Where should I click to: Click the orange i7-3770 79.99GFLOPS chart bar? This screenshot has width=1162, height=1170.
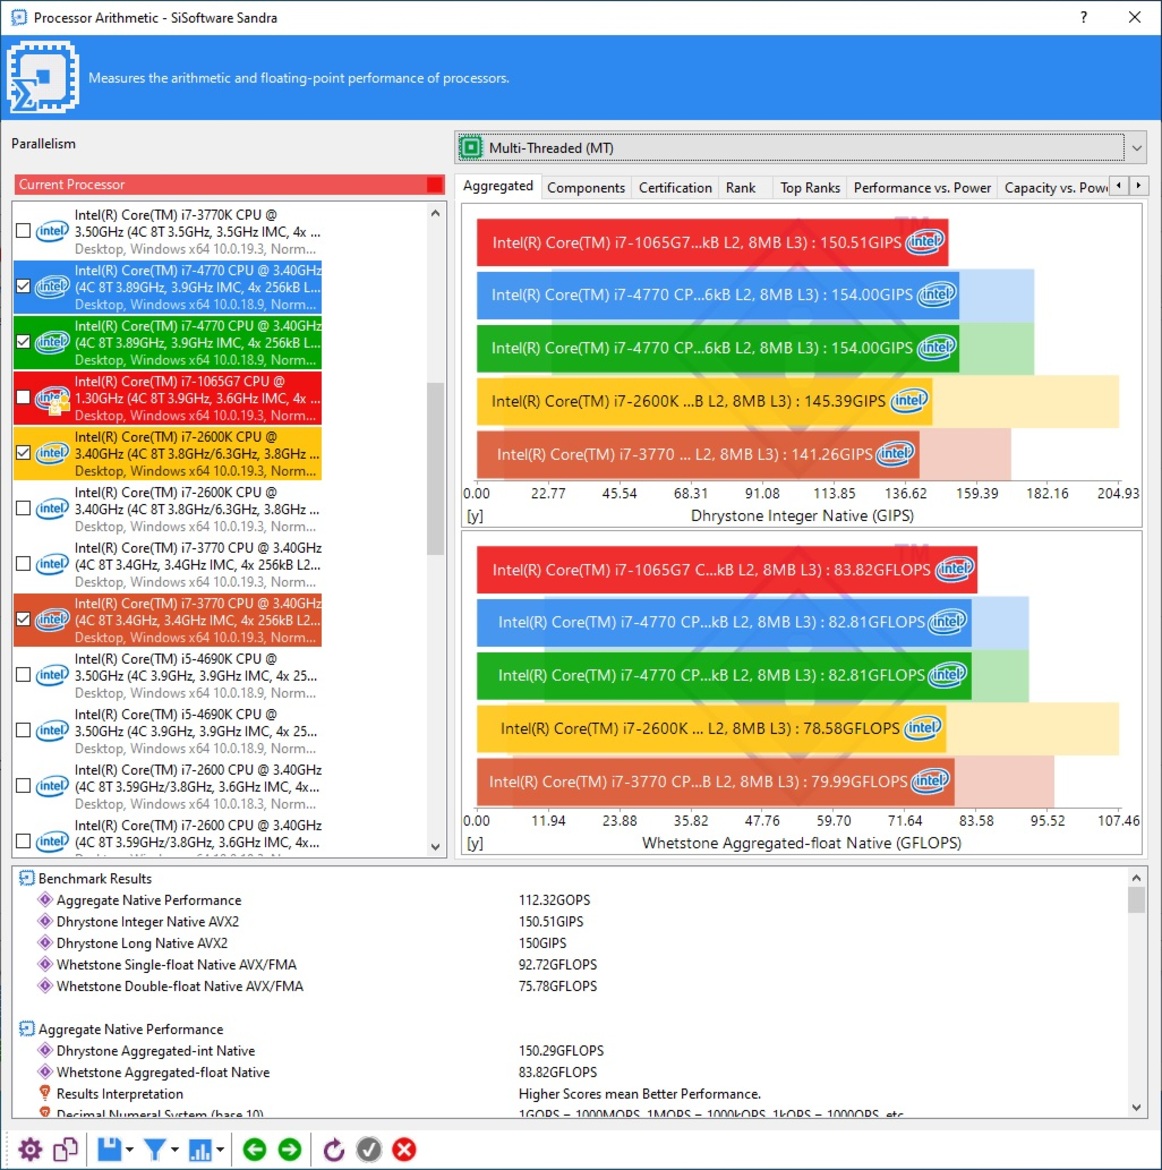[715, 781]
